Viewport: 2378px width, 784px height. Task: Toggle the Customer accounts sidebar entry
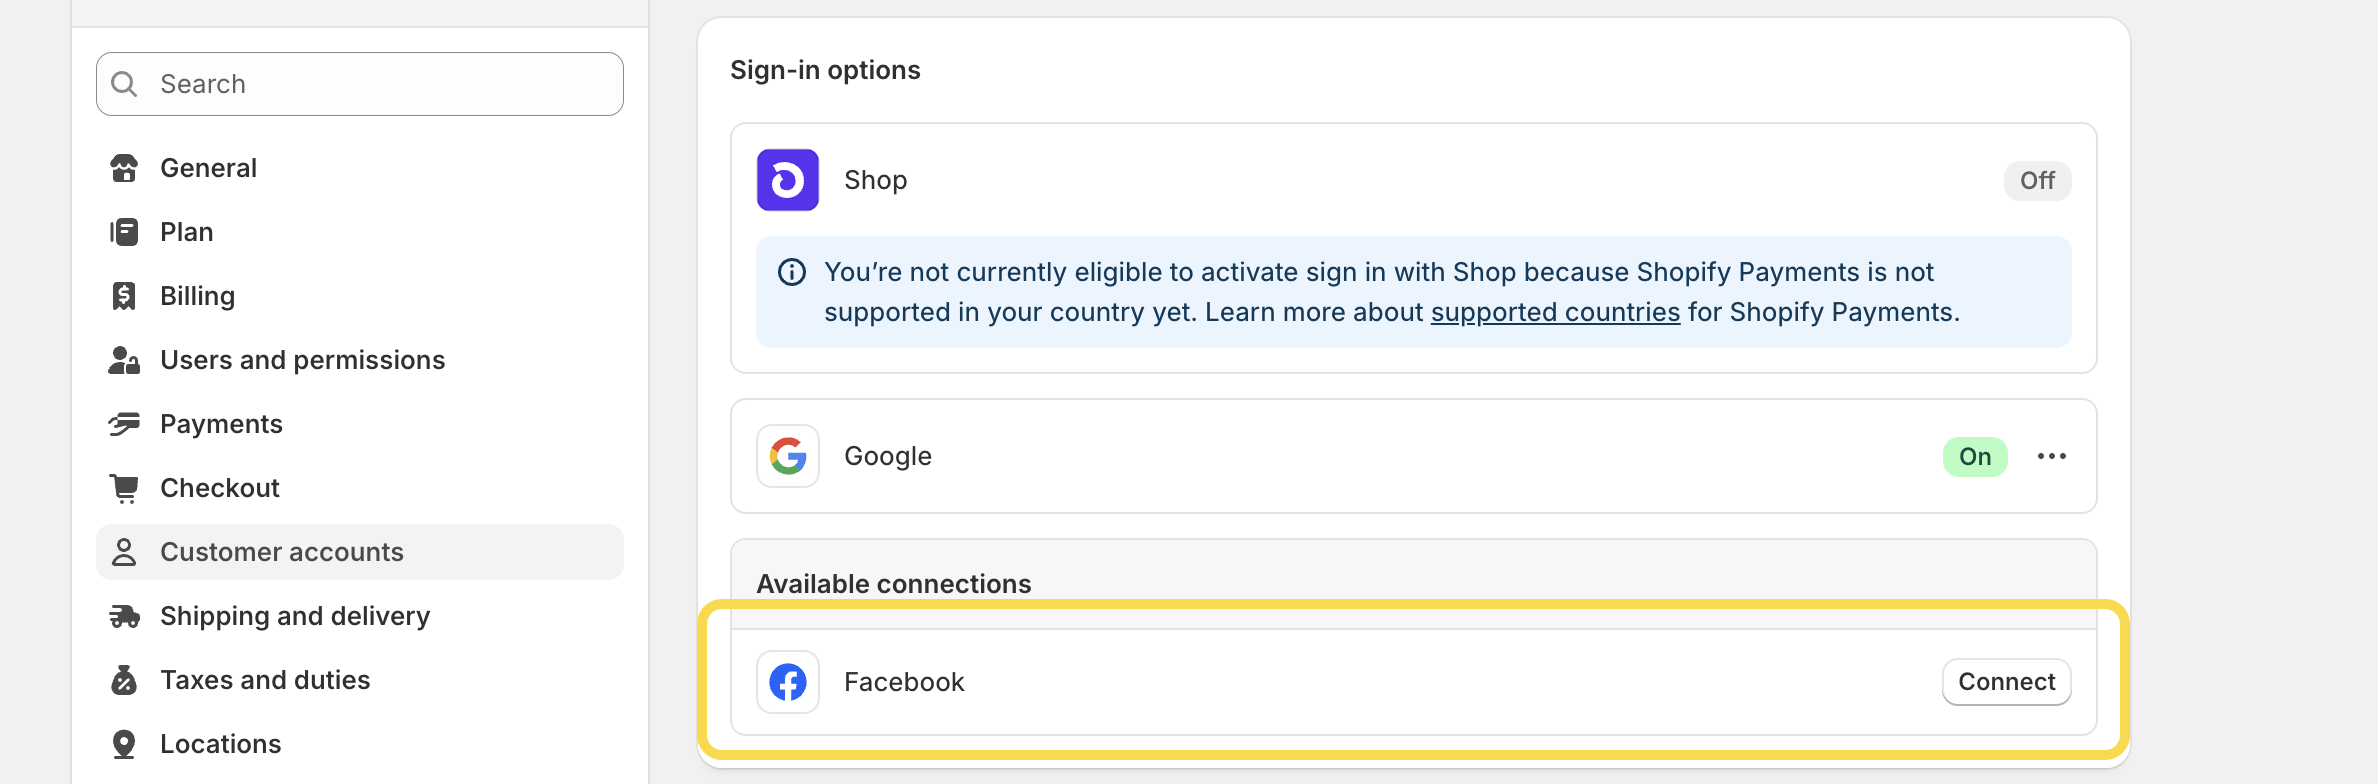click(282, 551)
